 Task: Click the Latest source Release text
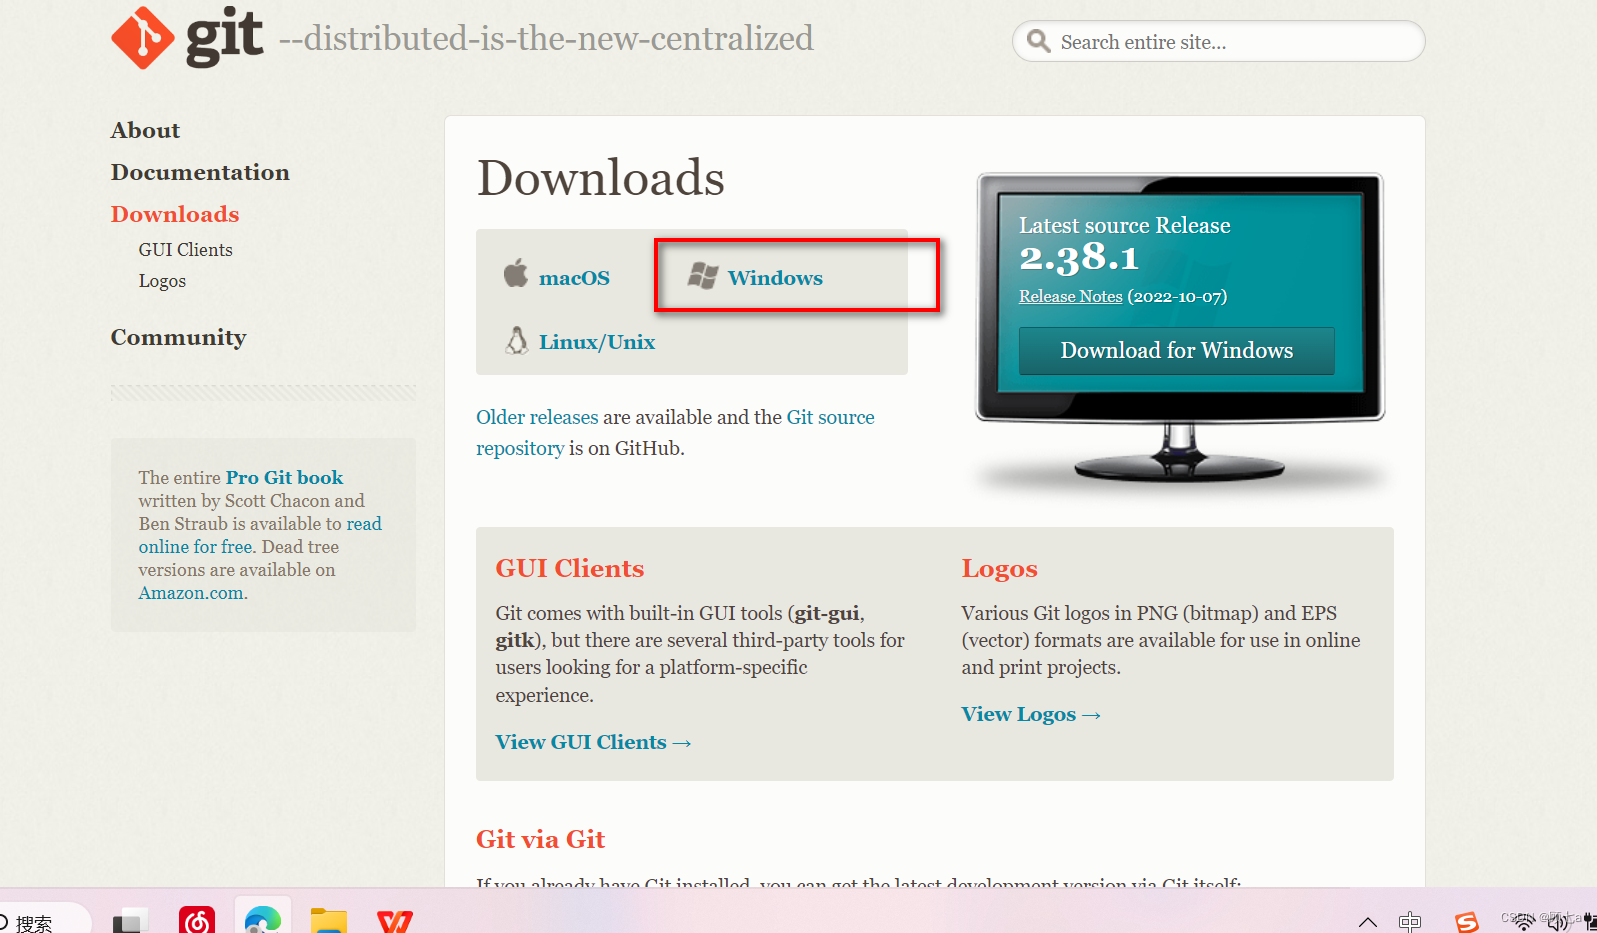coord(1125,225)
